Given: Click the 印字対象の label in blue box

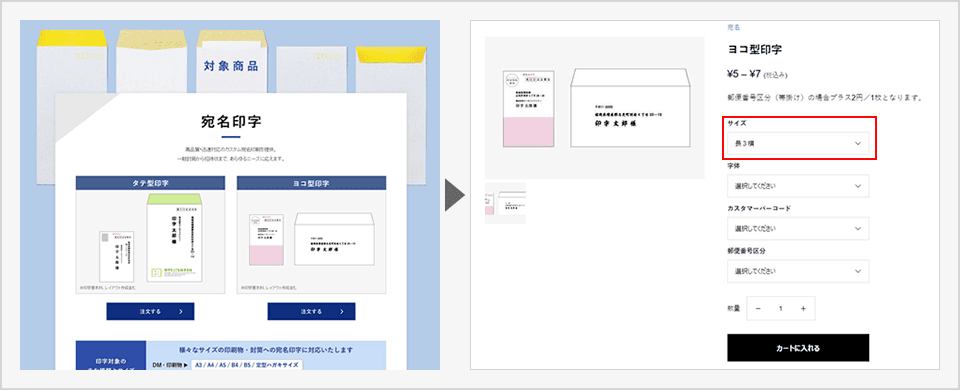Looking at the screenshot, I should coord(110,361).
